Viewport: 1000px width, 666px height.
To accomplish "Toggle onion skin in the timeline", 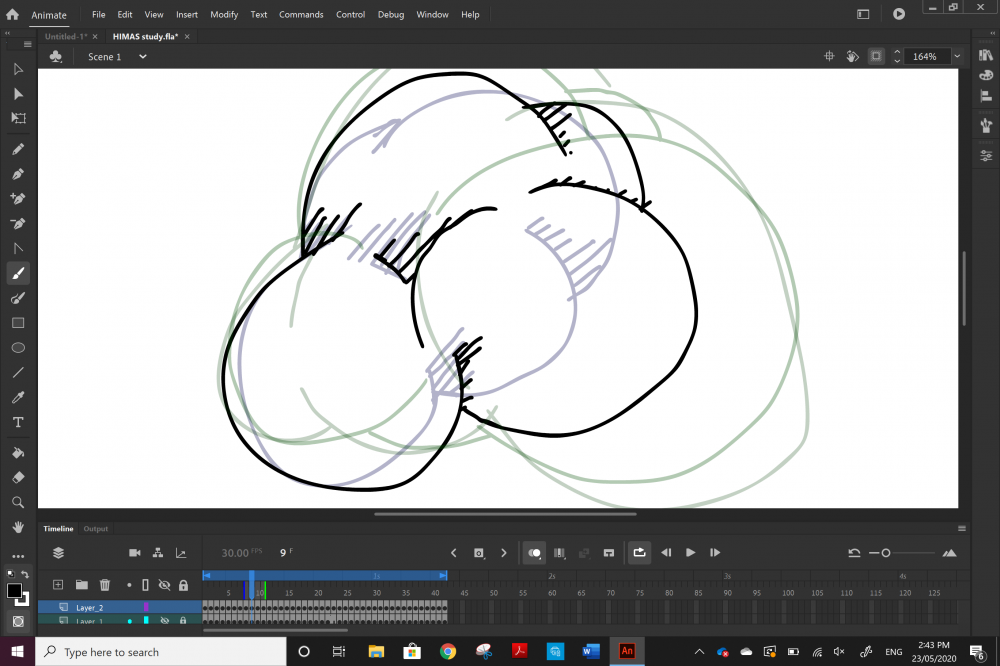I will click(x=535, y=553).
